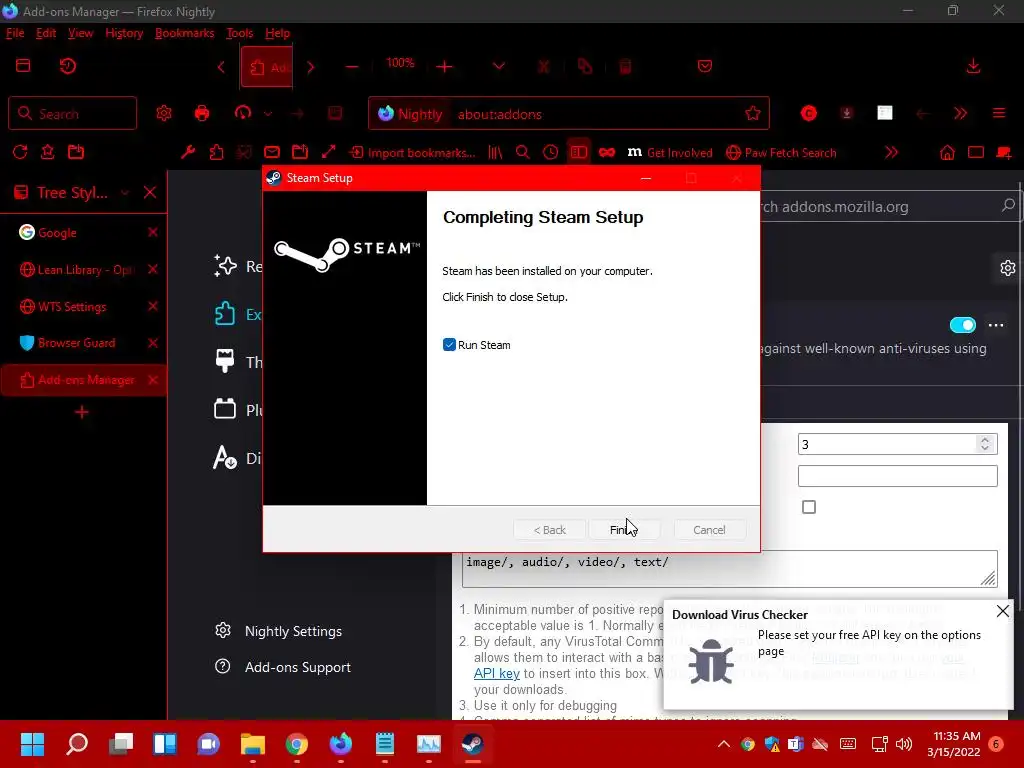Open the Firefox hamburger application menu
Screen dimensions: 1024x768
click(x=999, y=114)
